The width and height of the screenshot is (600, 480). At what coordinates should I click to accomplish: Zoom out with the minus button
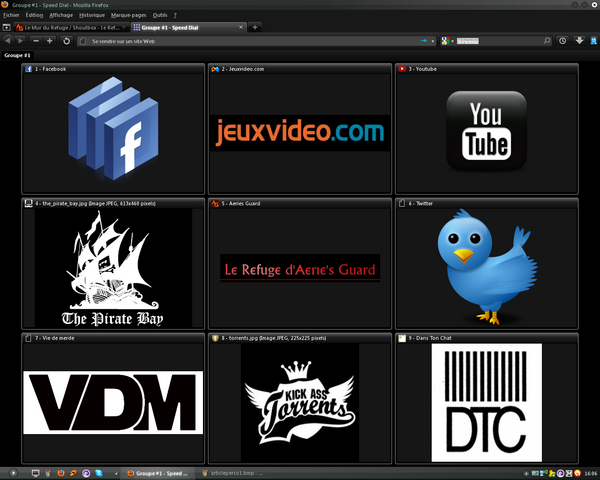(36, 41)
